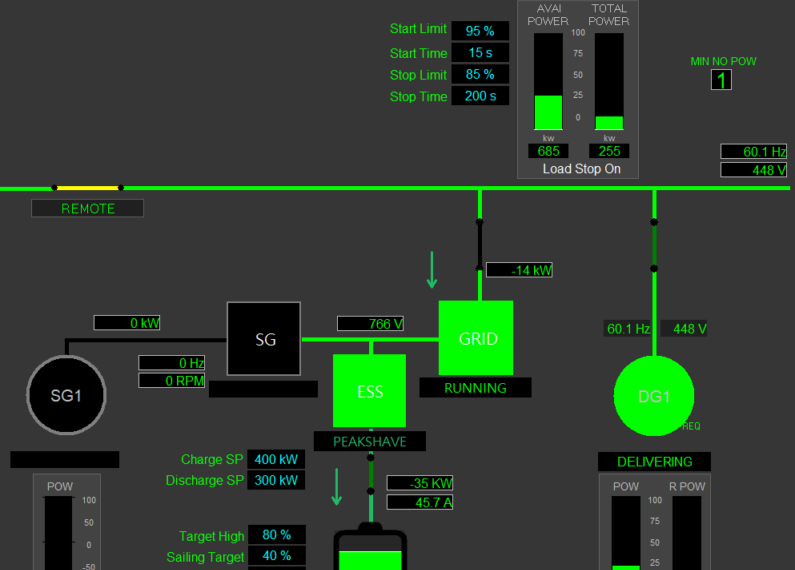Click the arrow icon beside GRID feeder
795x570 pixels.
point(432,270)
